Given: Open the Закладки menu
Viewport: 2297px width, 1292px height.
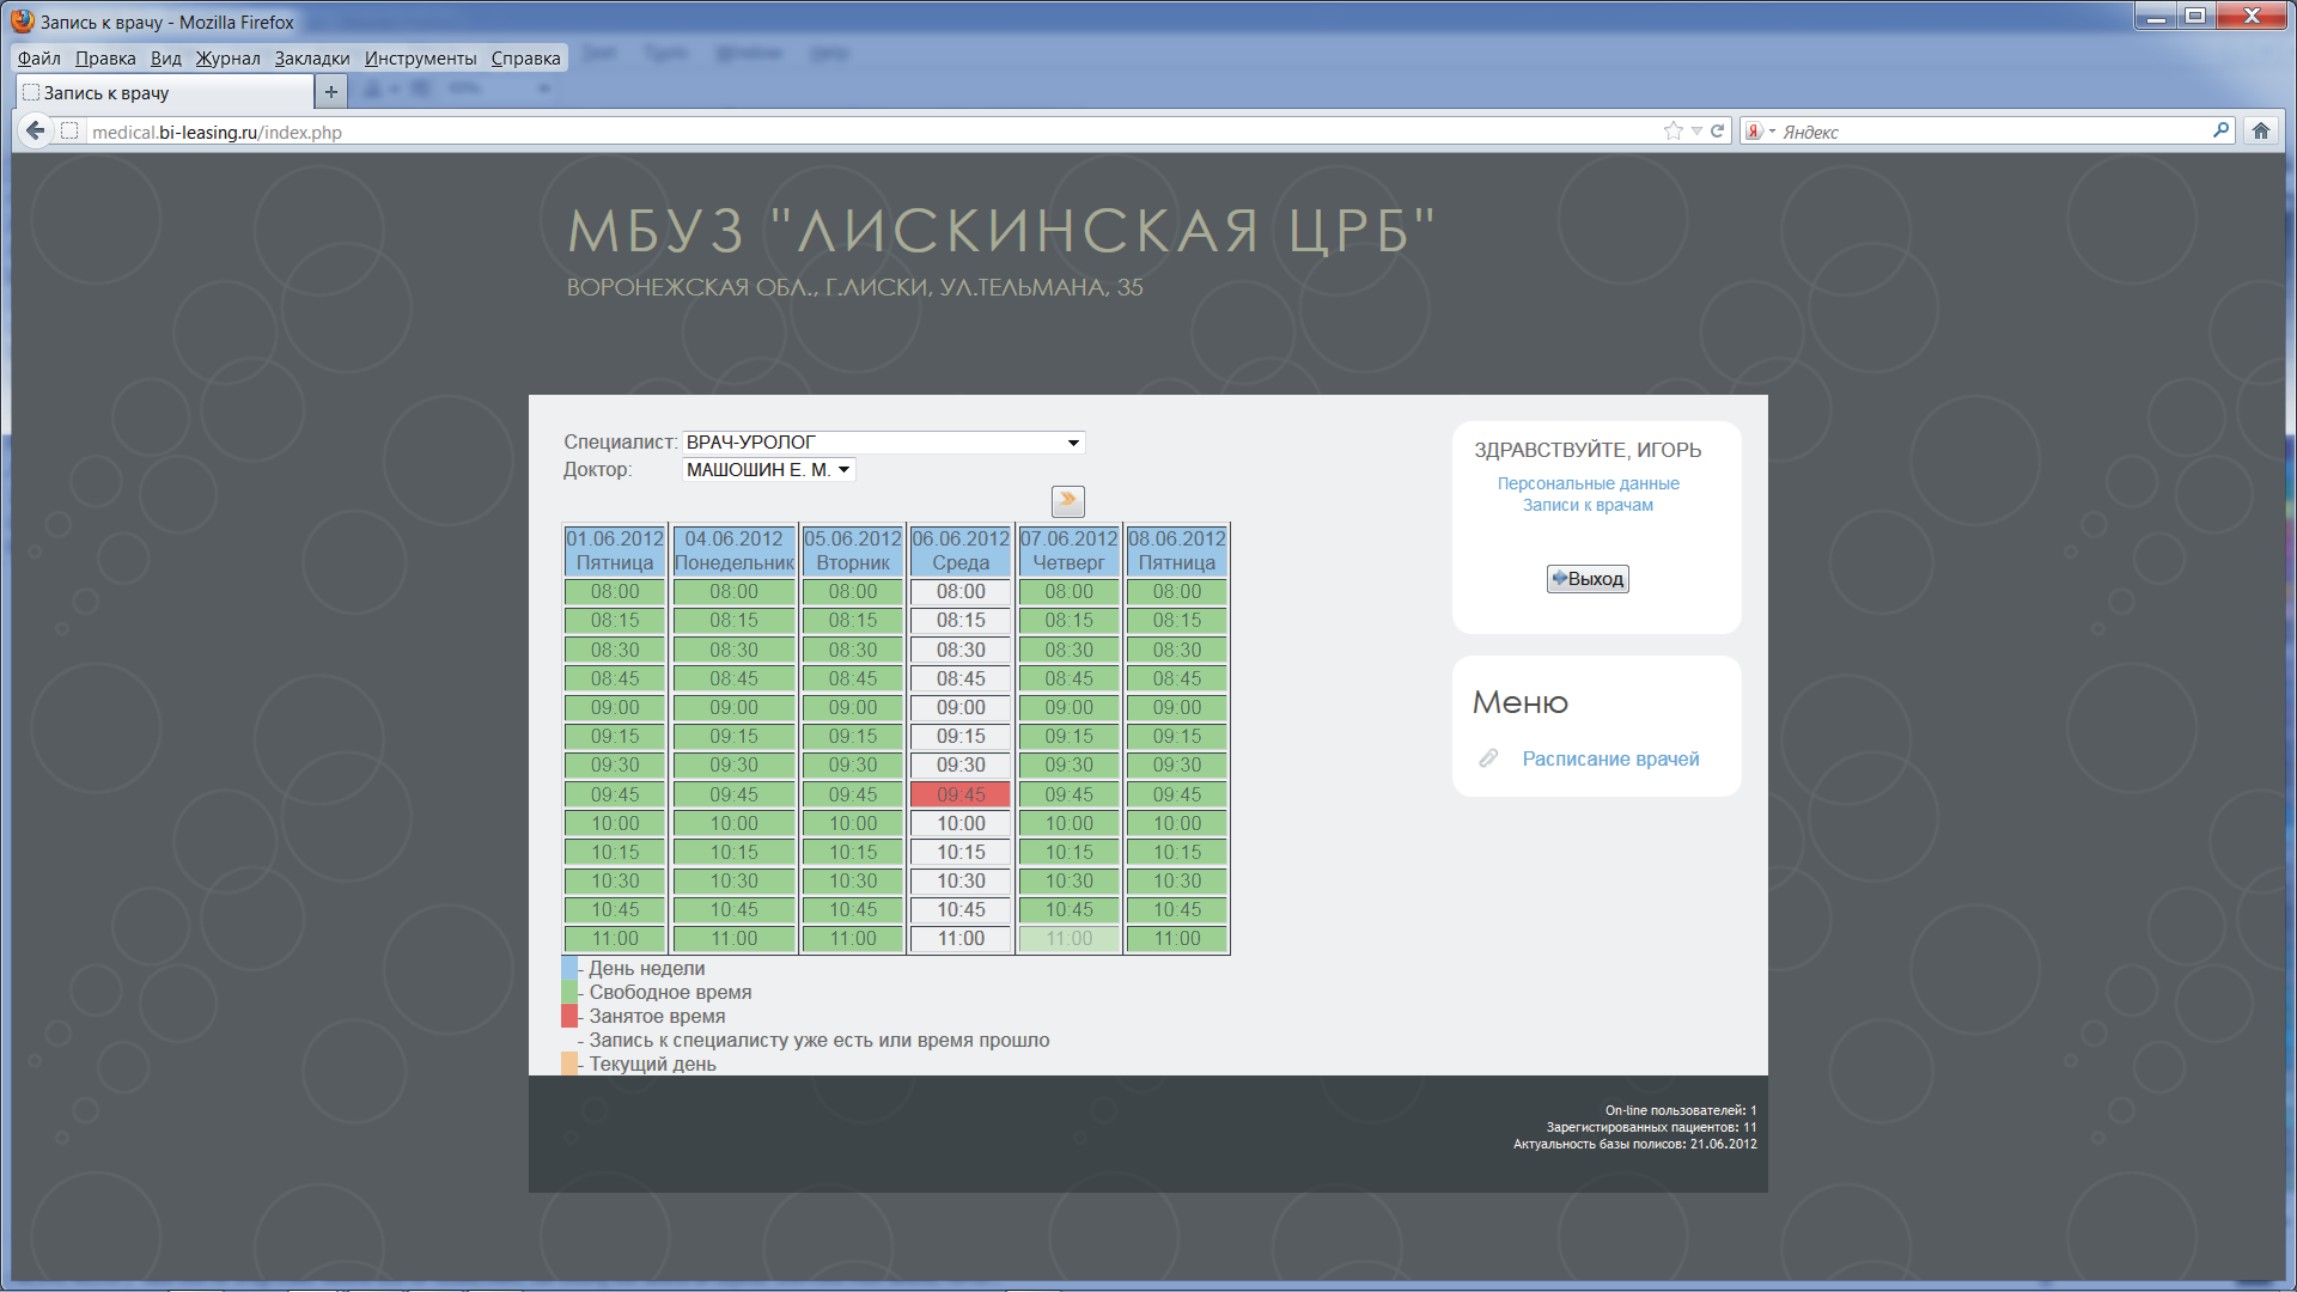Looking at the screenshot, I should click(x=312, y=58).
